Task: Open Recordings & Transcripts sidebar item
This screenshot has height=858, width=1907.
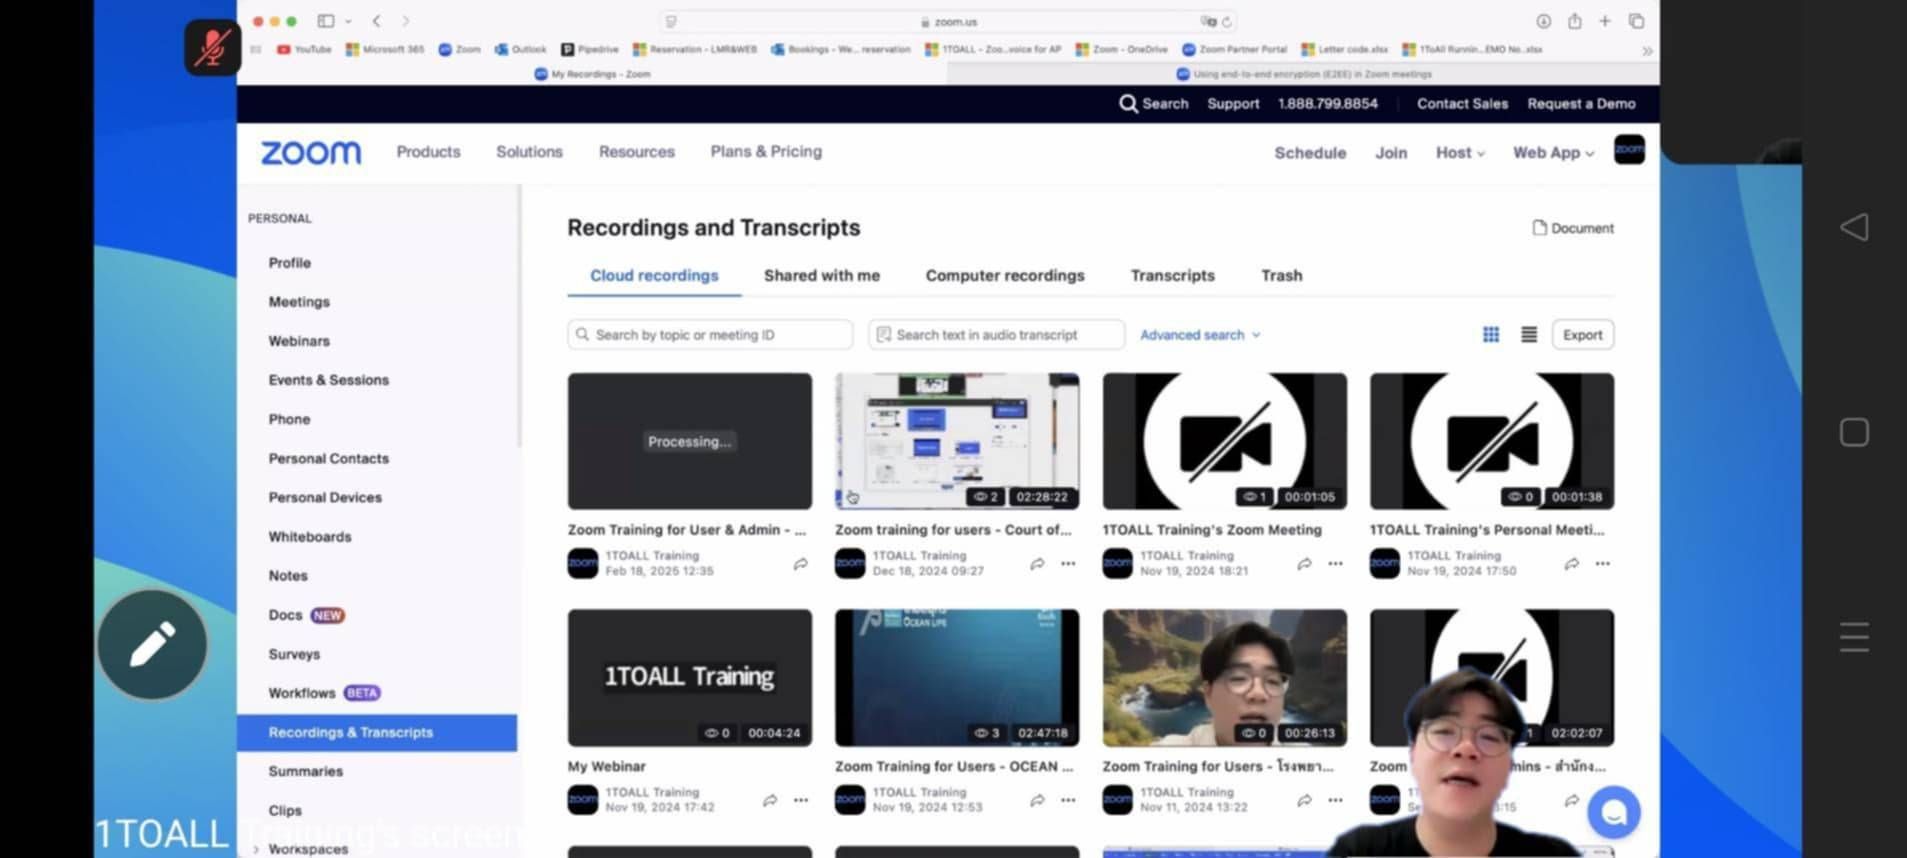Action: 377,733
